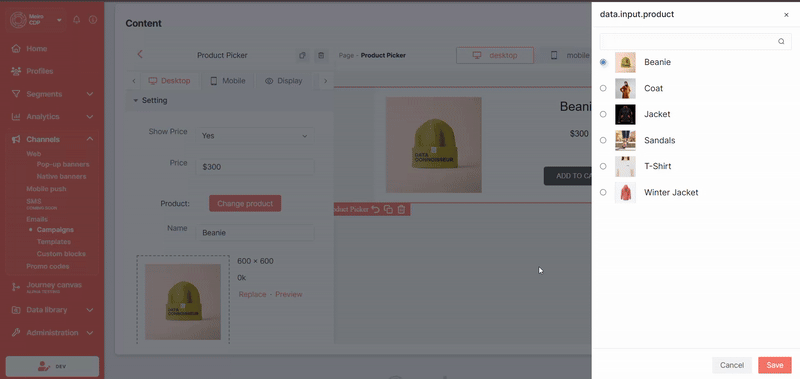Open Promo codes

(x=48, y=266)
